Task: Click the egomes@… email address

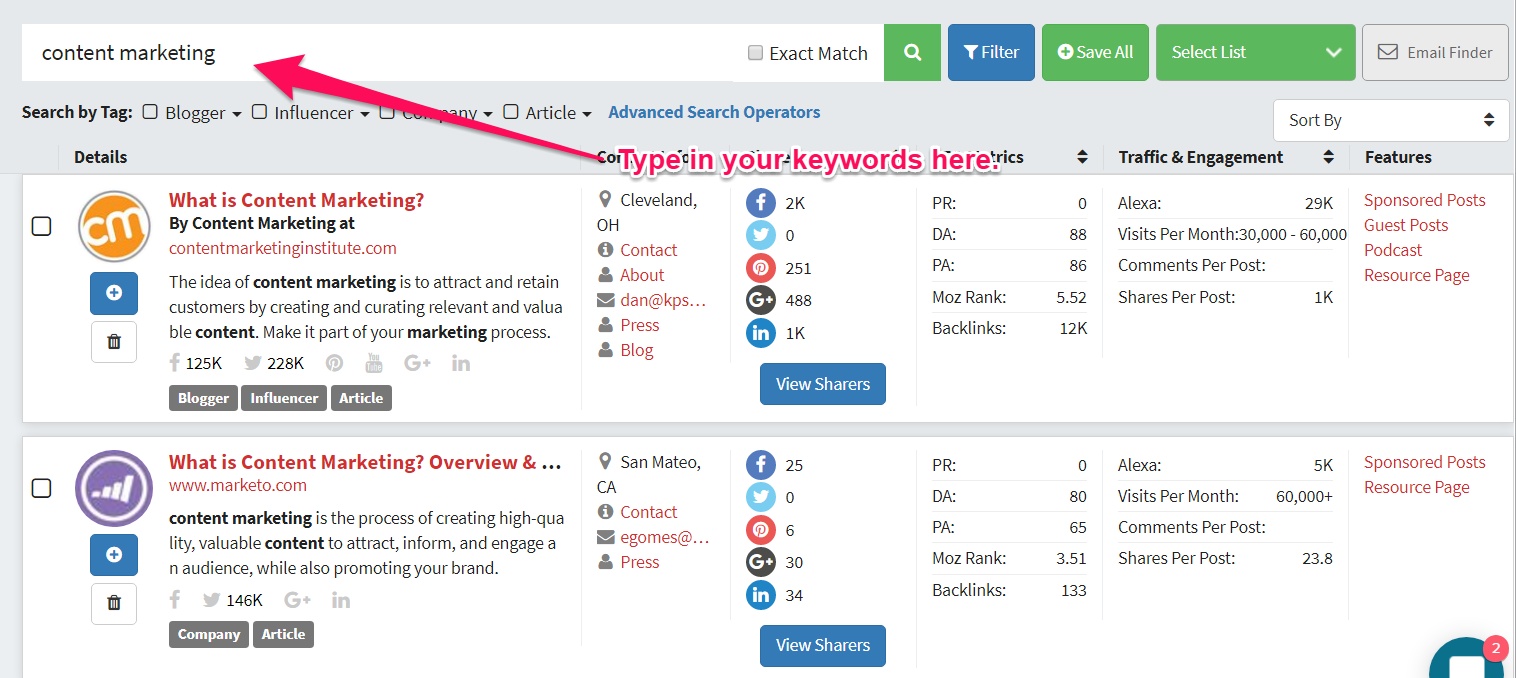Action: click(x=665, y=537)
